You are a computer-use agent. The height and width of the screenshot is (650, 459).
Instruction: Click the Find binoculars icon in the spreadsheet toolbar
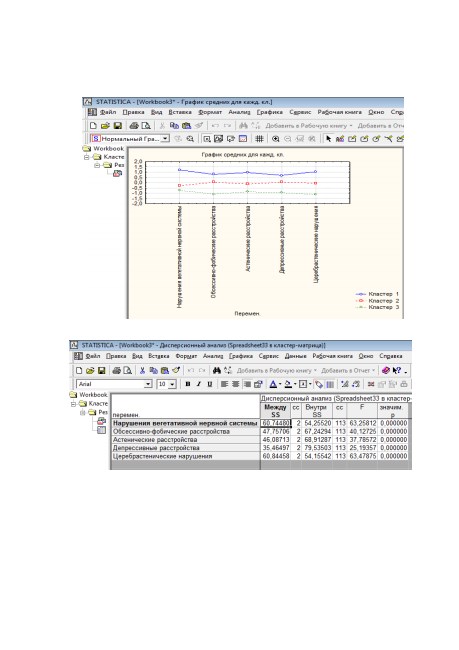pos(216,370)
